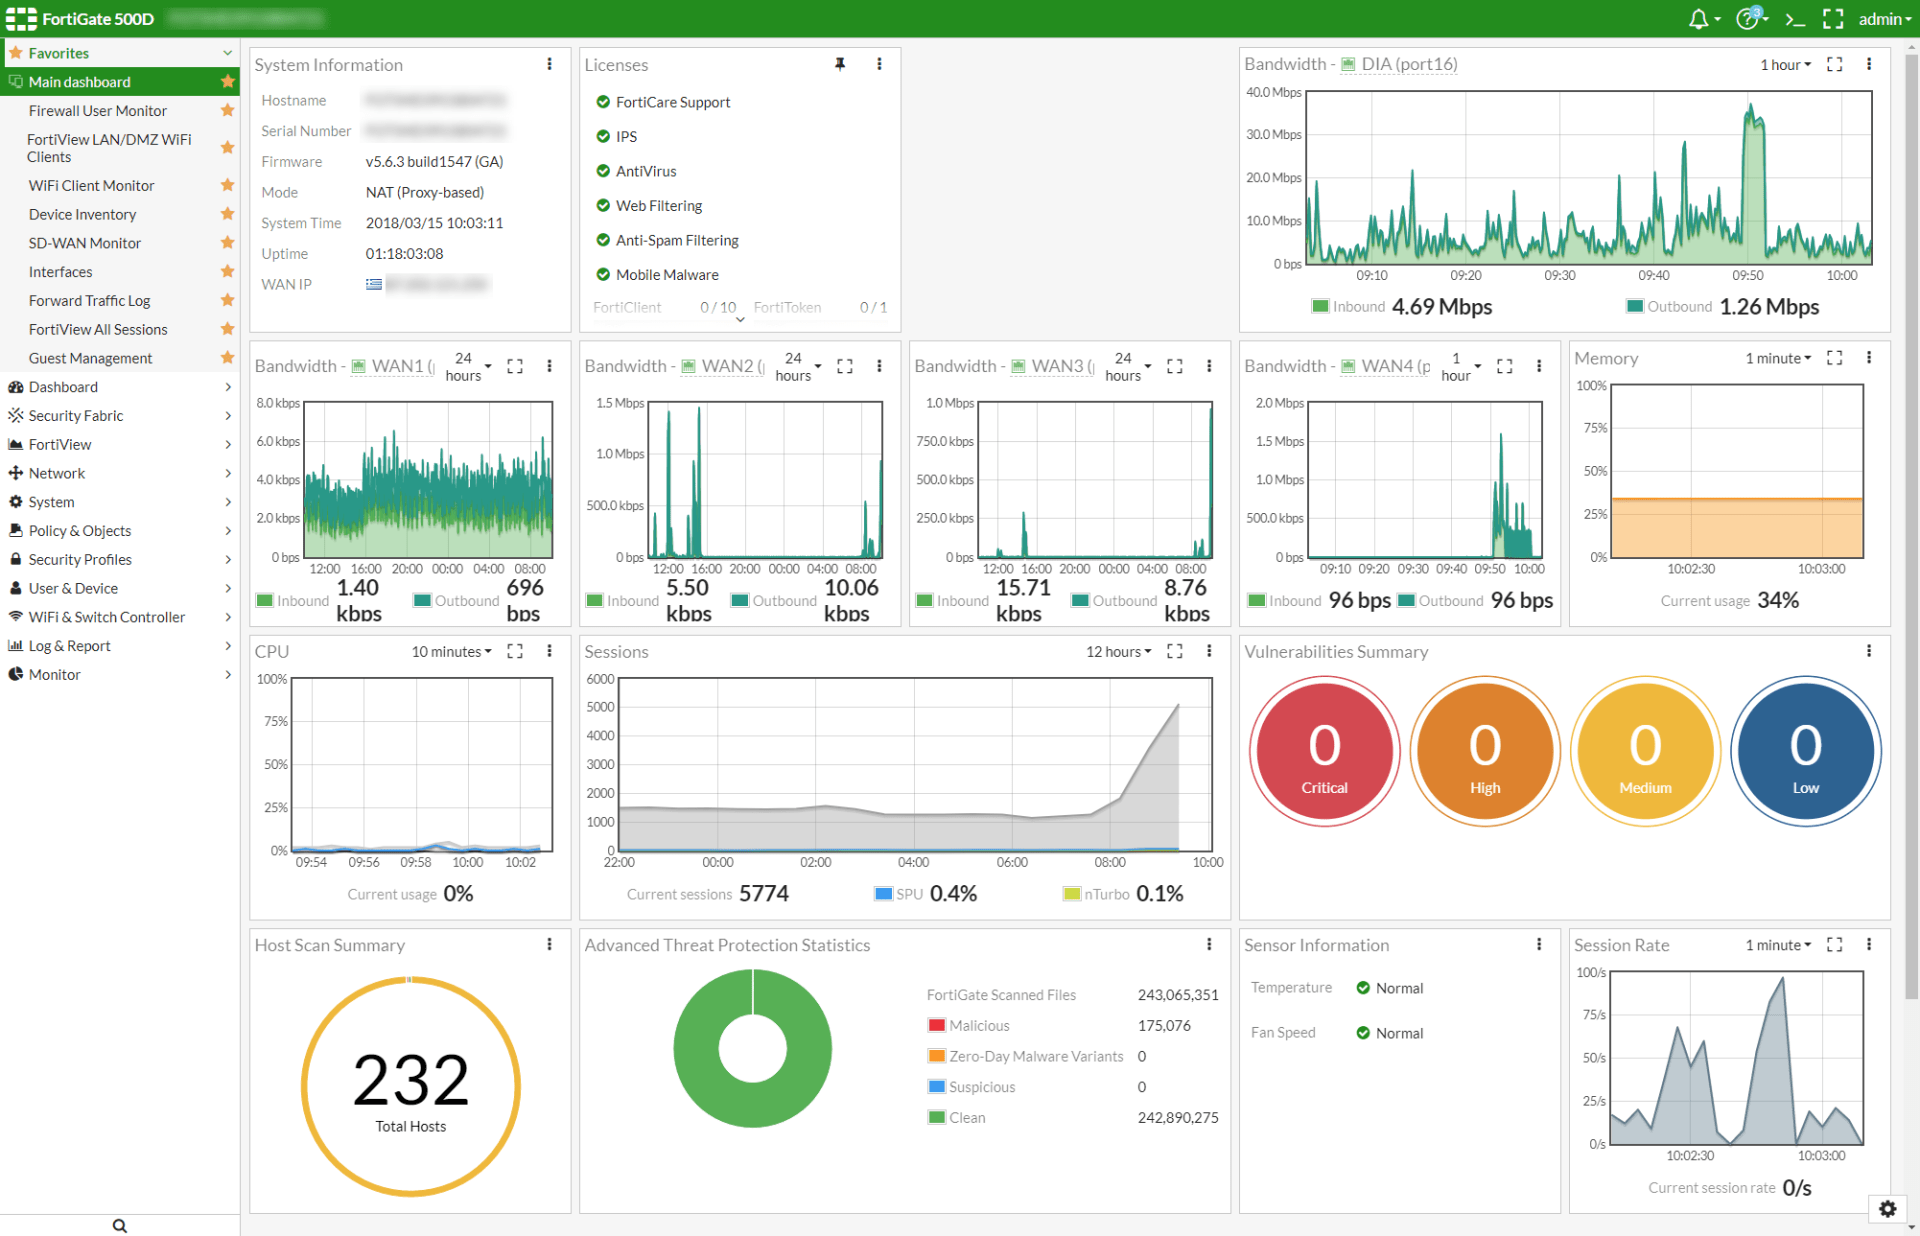Open WAN3 bandwidth widget options
The height and width of the screenshot is (1236, 1920).
[1209, 366]
